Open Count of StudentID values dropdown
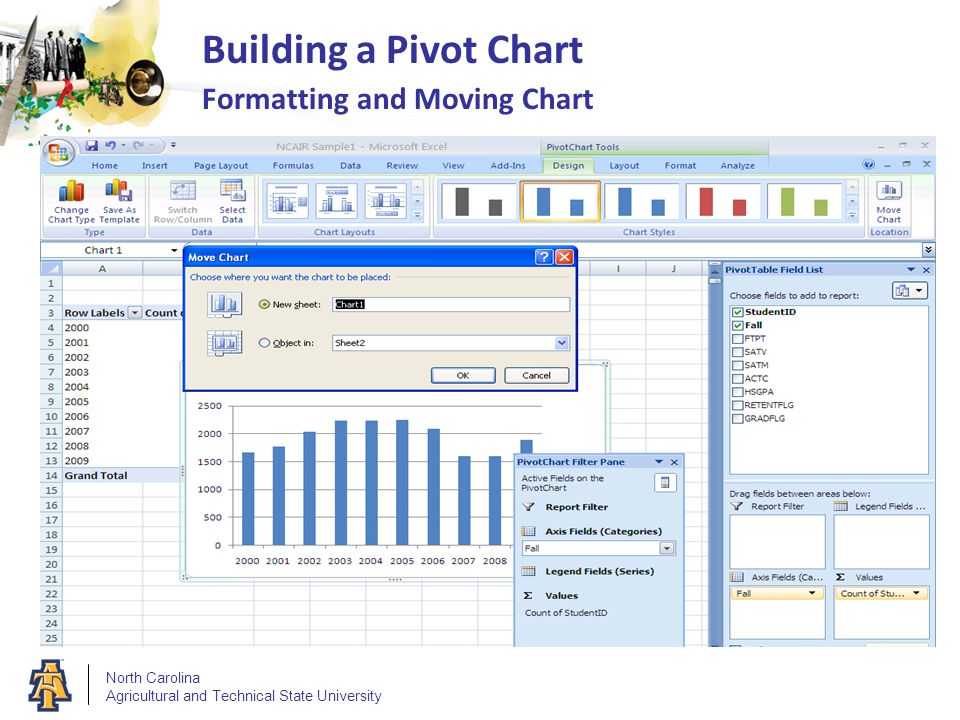The height and width of the screenshot is (720, 960). click(916, 593)
